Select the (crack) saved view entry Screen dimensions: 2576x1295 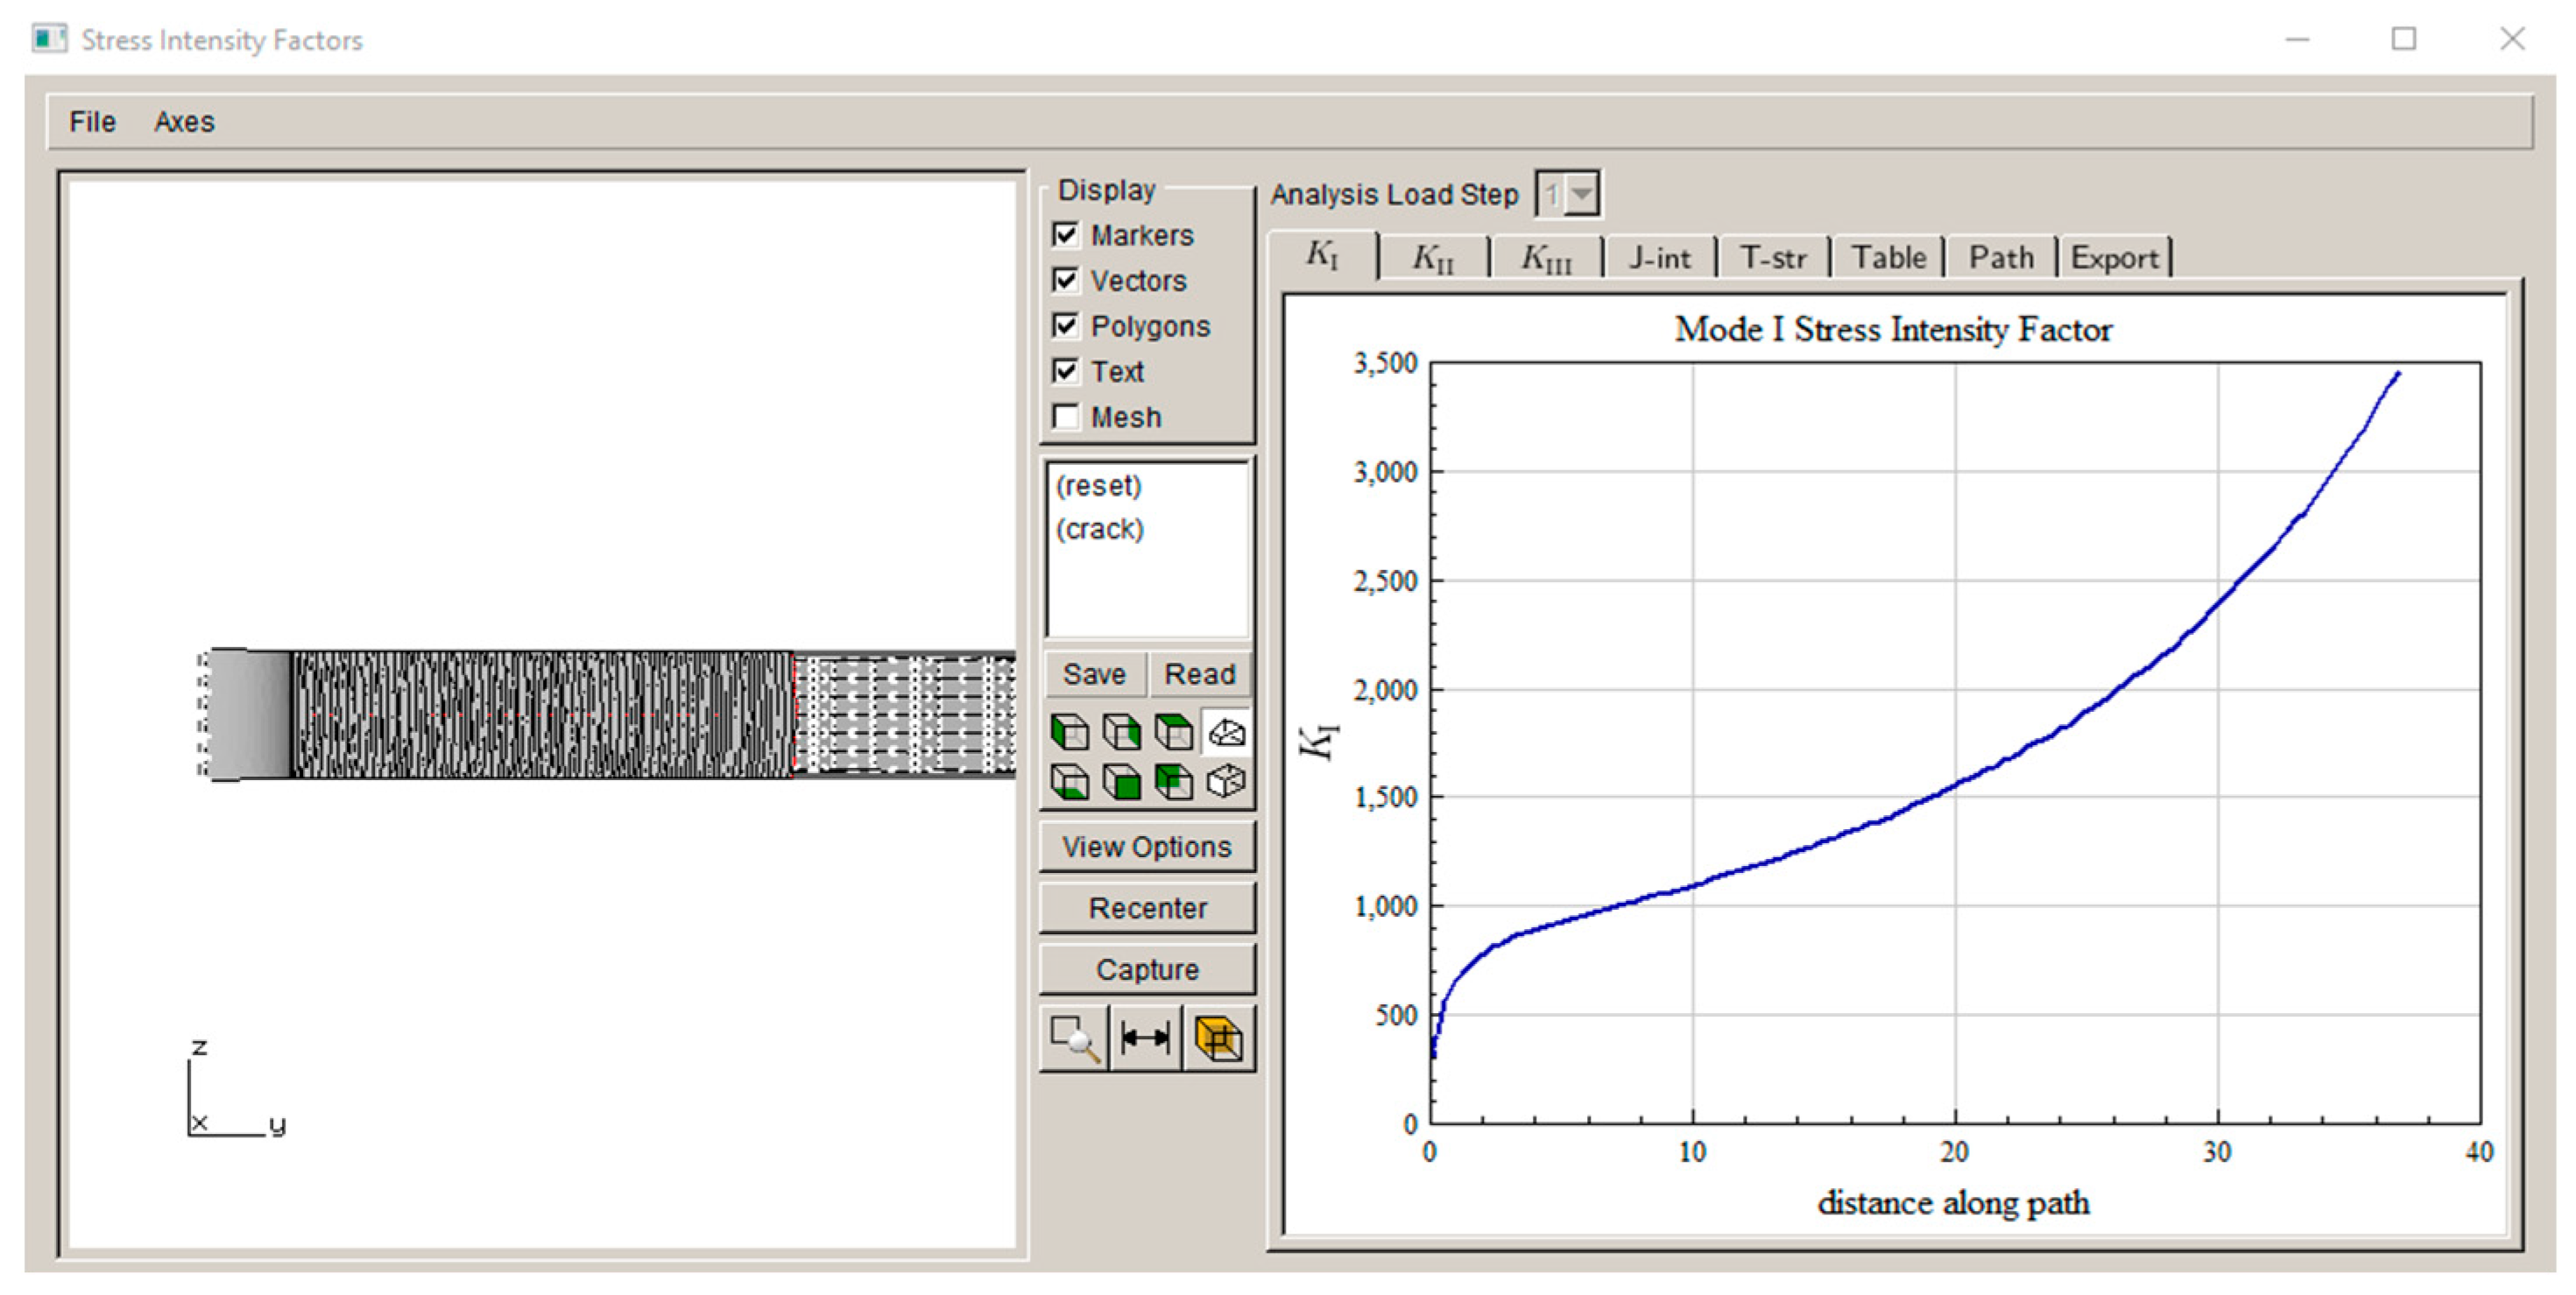[1100, 529]
